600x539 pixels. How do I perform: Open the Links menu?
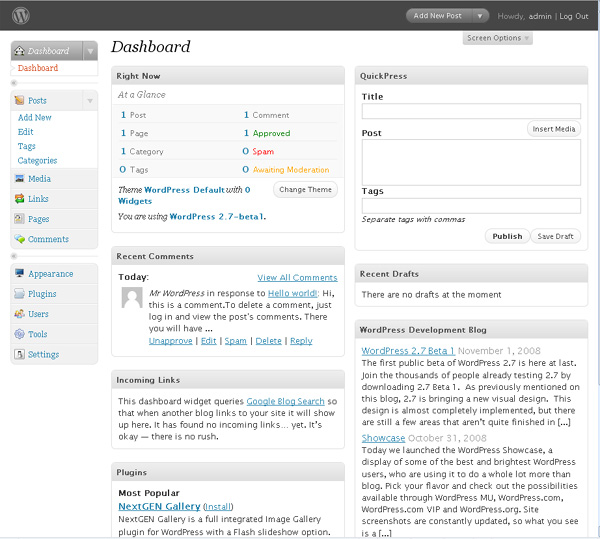pyautogui.click(x=38, y=199)
